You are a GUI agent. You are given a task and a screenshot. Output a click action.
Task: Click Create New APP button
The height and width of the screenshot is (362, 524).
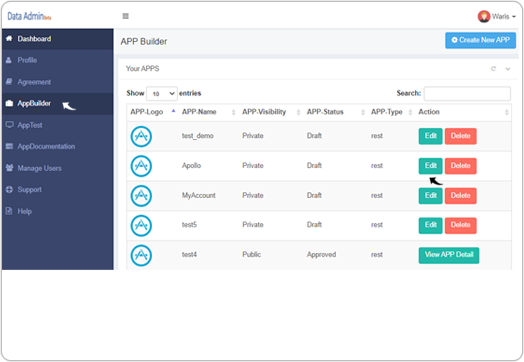tap(480, 40)
